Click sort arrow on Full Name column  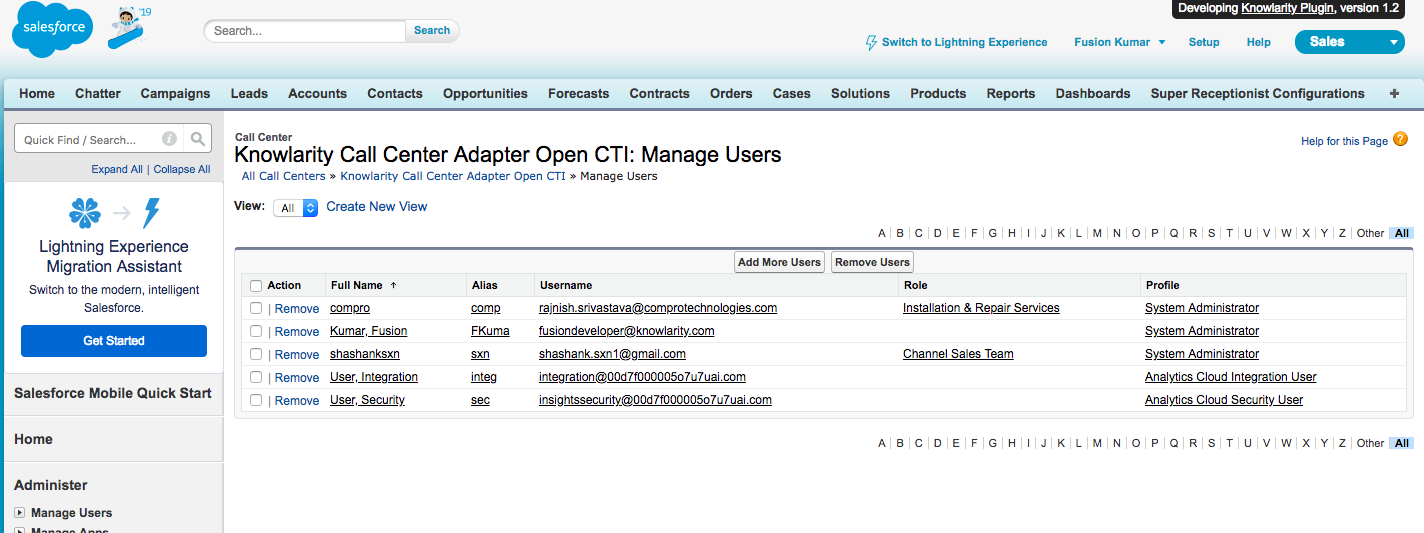[x=394, y=285]
